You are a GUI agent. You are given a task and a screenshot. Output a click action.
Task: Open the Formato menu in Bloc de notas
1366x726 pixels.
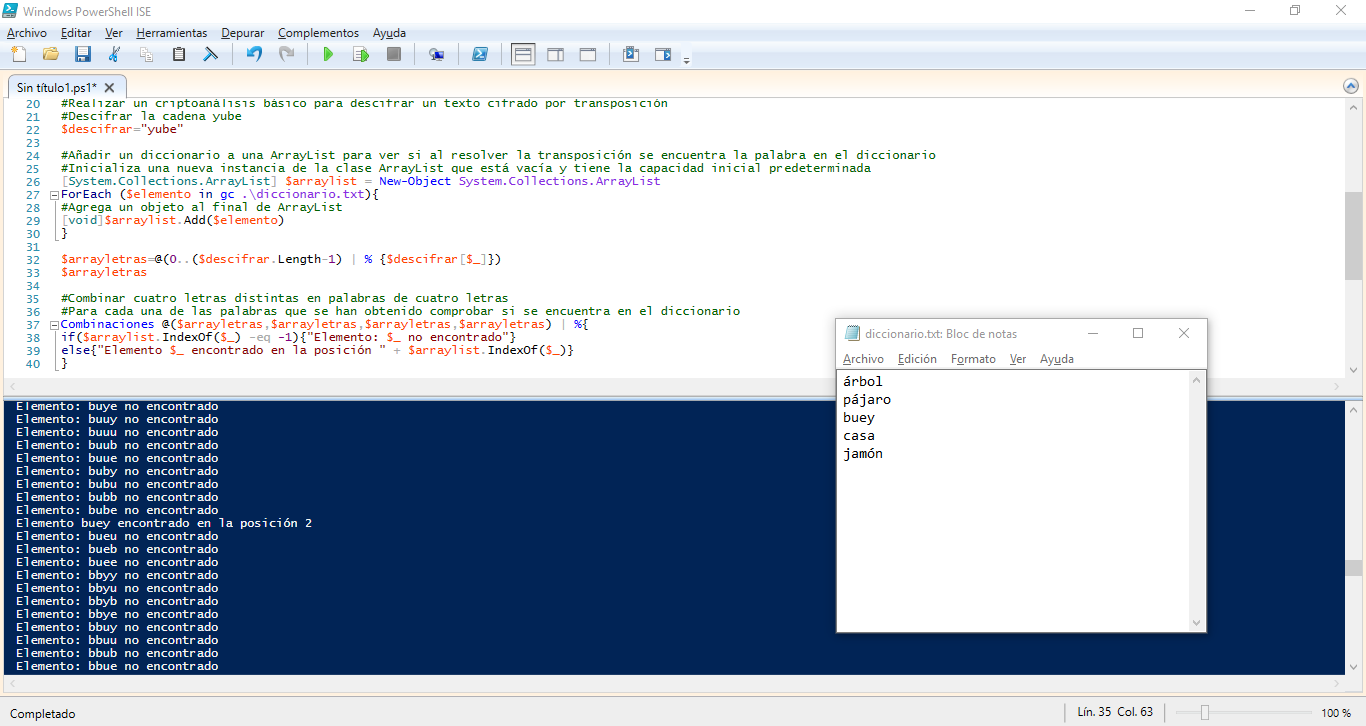point(973,359)
